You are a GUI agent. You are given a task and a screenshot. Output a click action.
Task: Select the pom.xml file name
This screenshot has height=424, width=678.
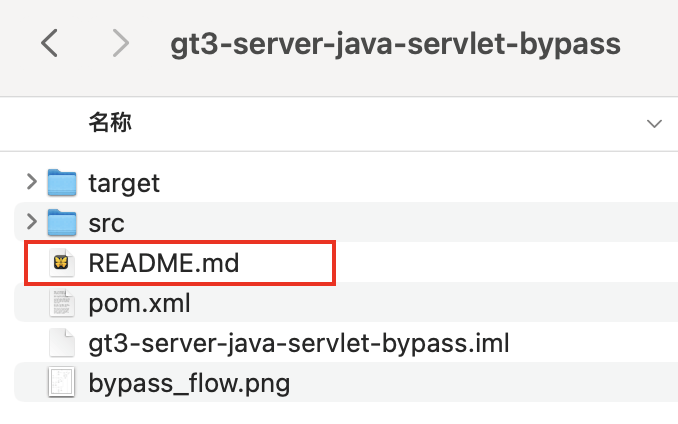[139, 302]
